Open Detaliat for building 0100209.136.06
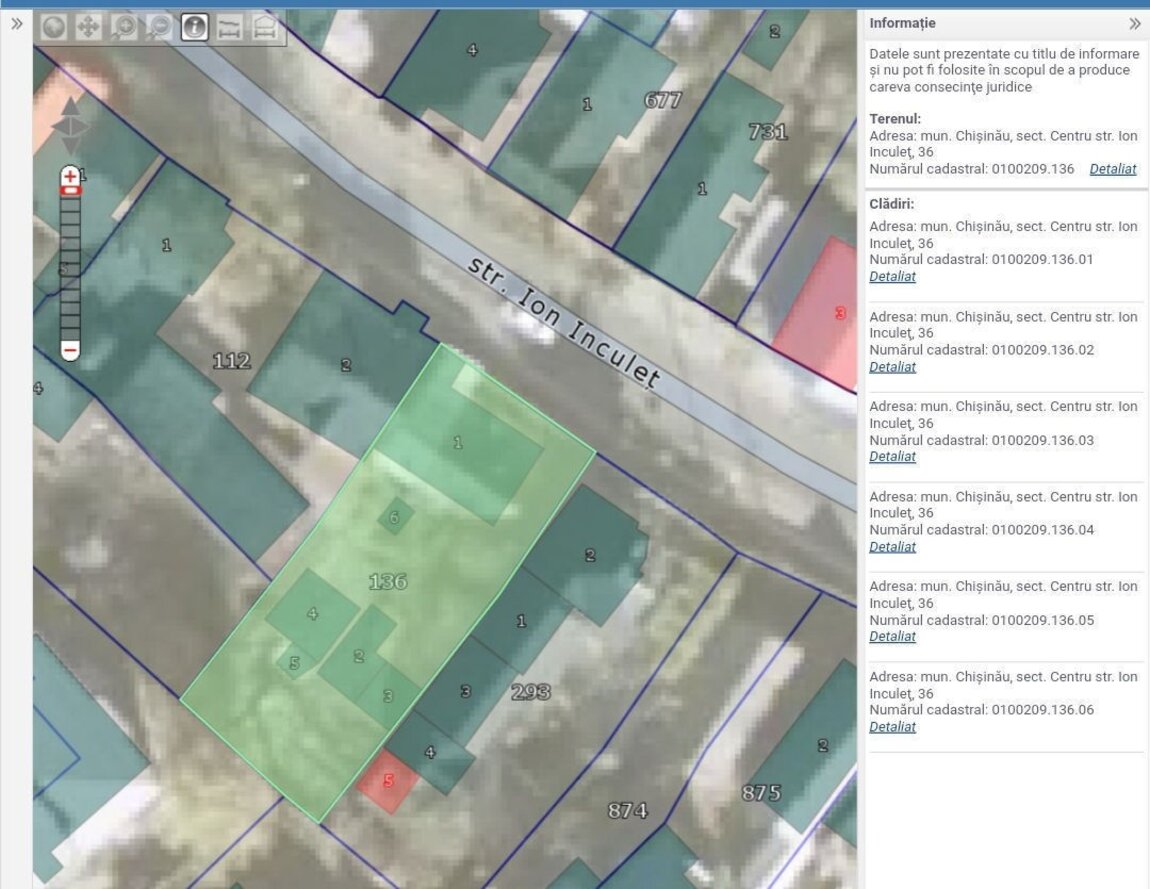1150x889 pixels. point(892,727)
